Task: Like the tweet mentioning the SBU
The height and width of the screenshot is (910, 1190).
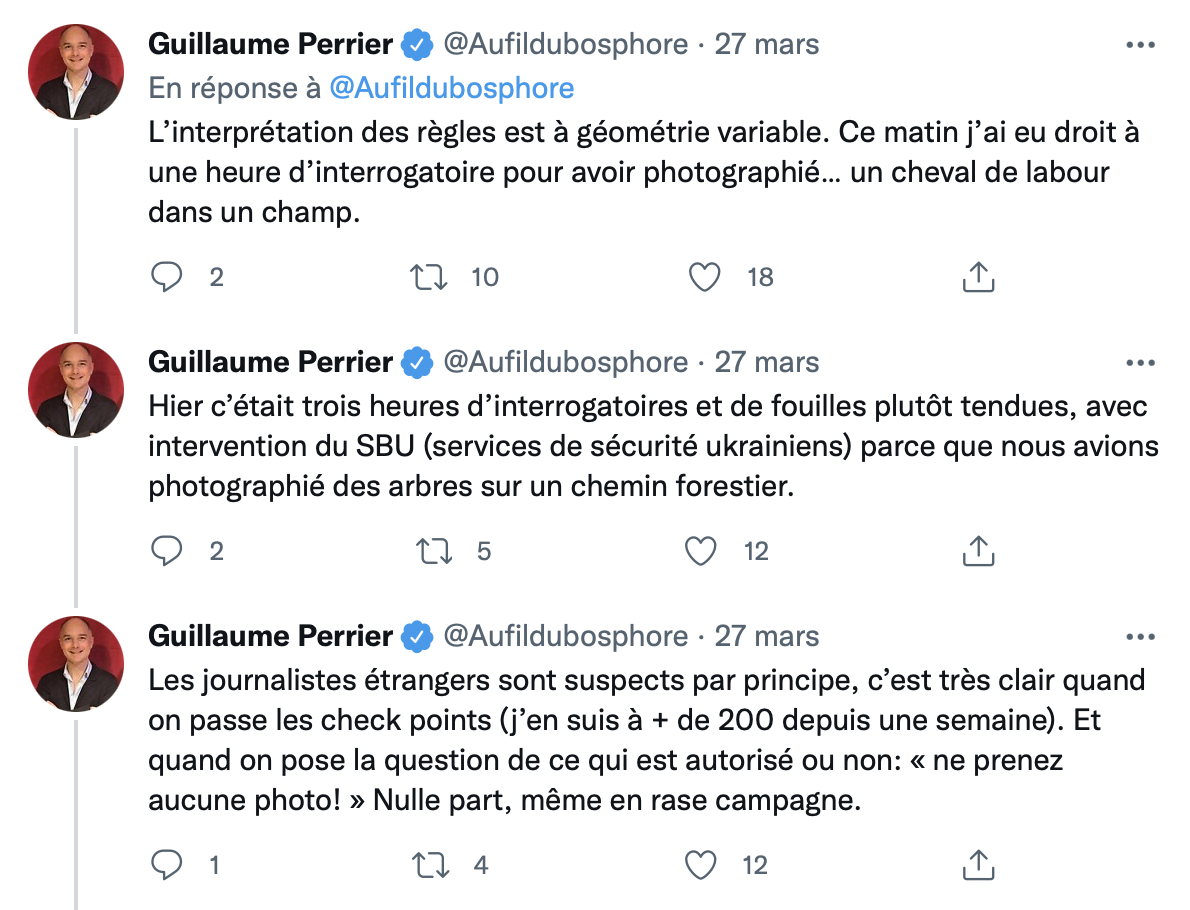Action: (705, 551)
